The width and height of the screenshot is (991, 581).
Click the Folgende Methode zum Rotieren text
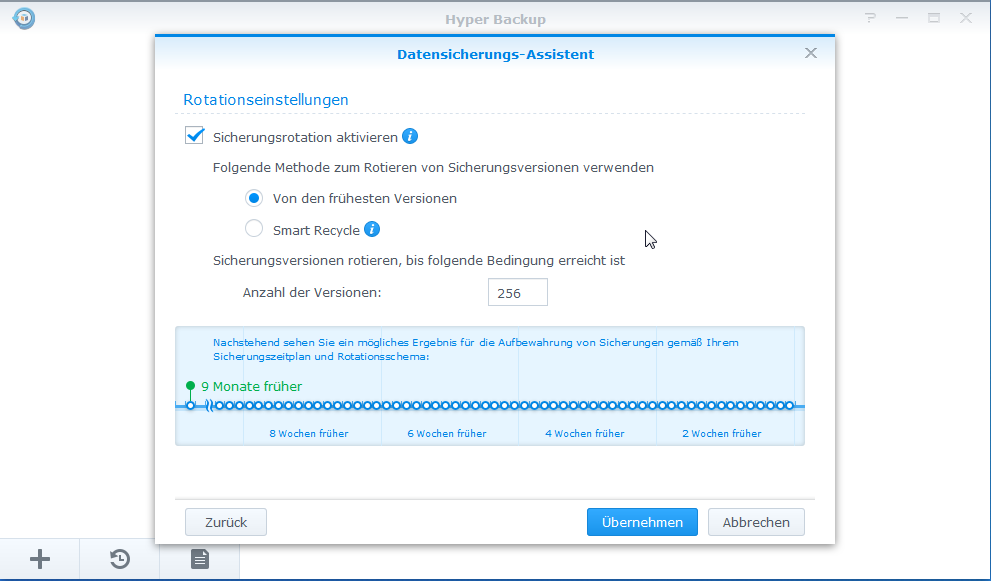433,168
